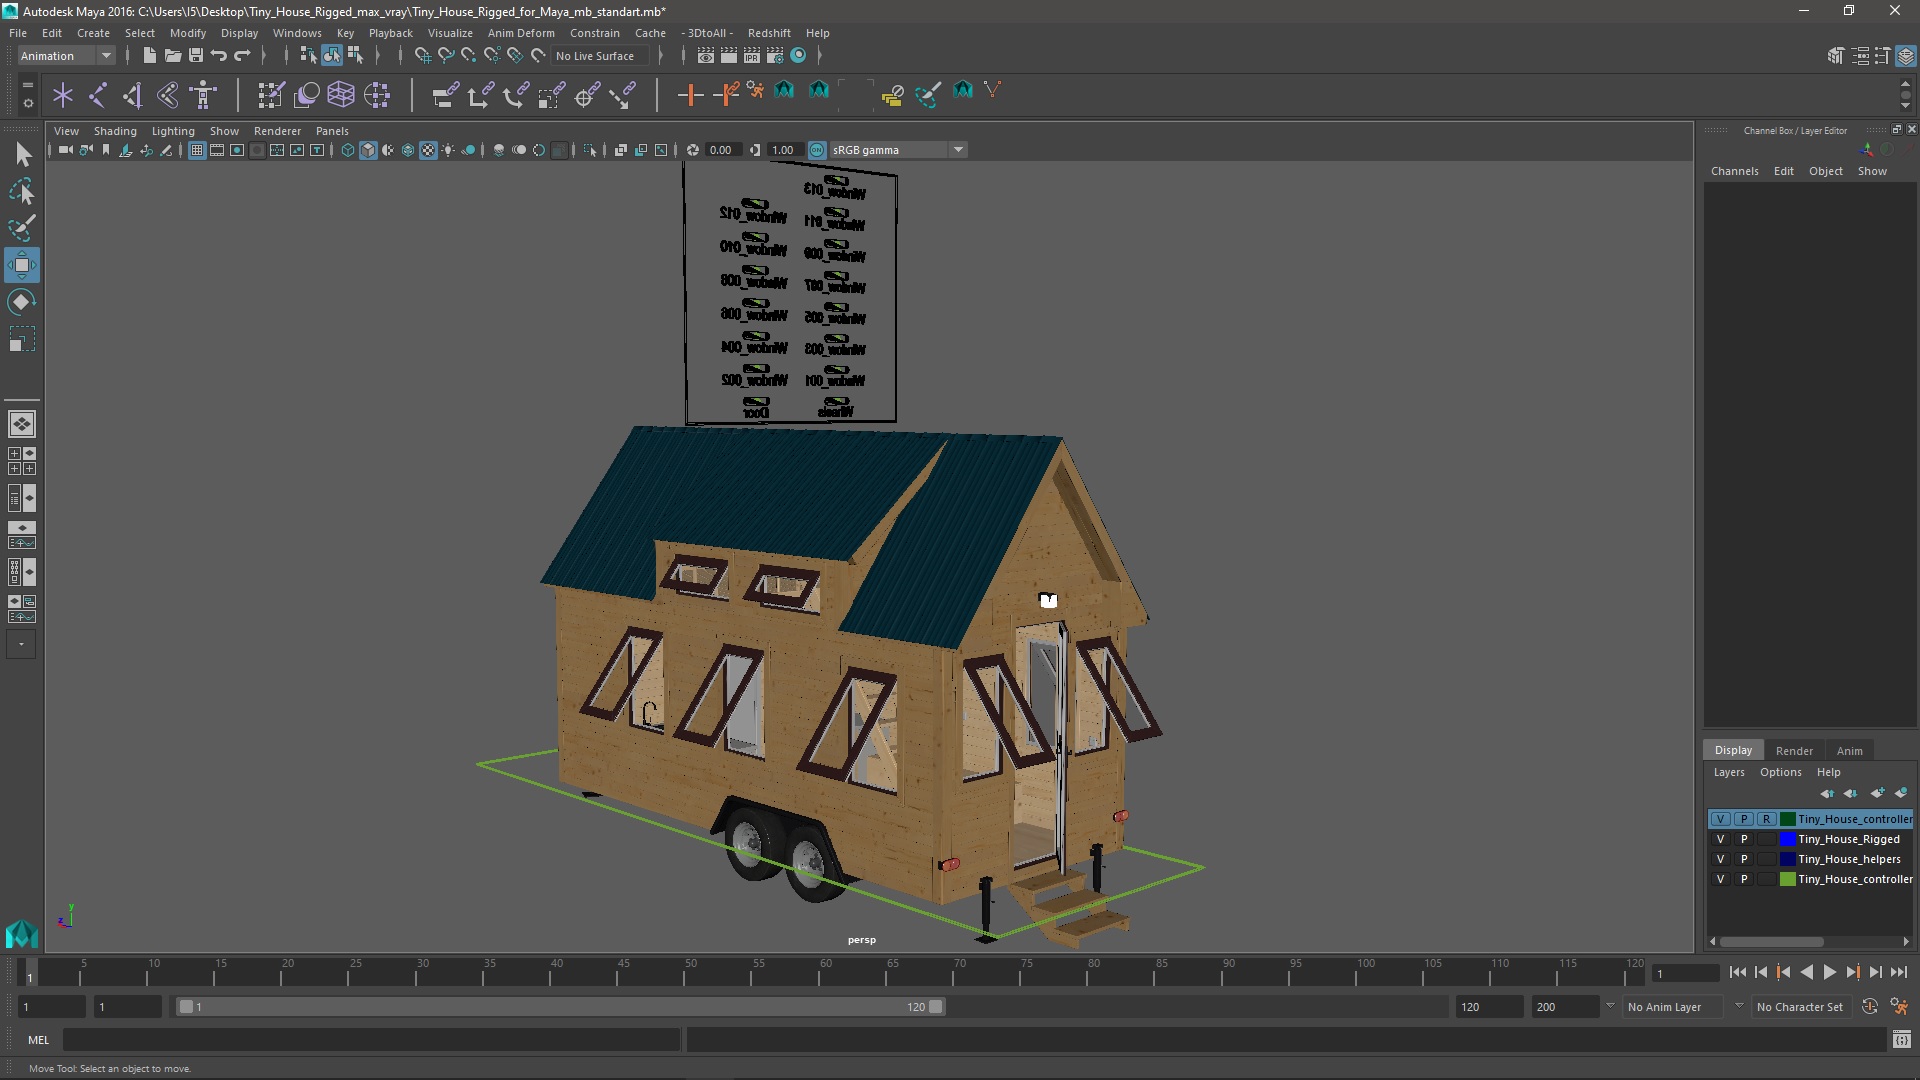Choose the Rotate tool in toolbox

(22, 302)
